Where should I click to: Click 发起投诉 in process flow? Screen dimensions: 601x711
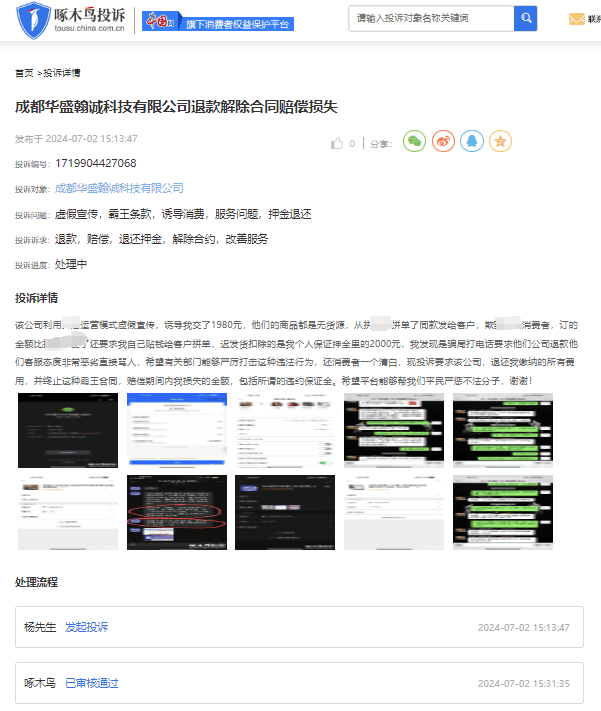coord(86,627)
